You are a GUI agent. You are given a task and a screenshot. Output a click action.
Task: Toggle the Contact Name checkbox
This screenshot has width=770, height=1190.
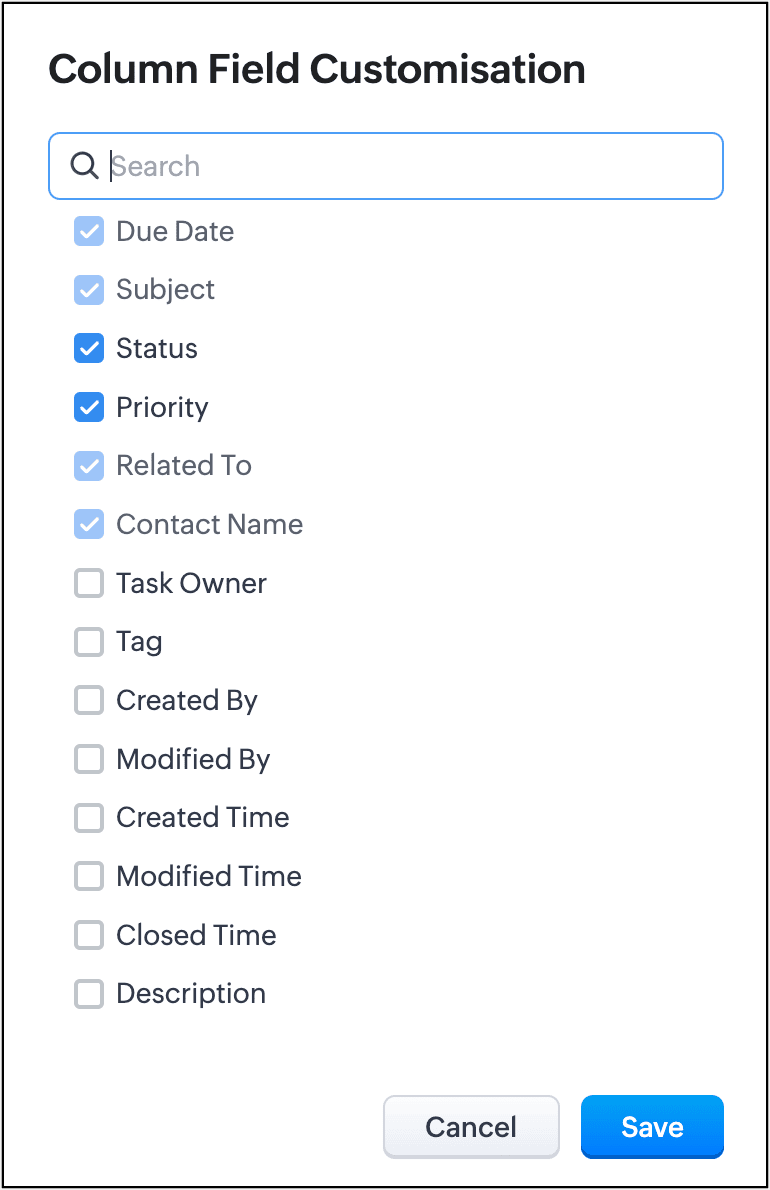89,525
